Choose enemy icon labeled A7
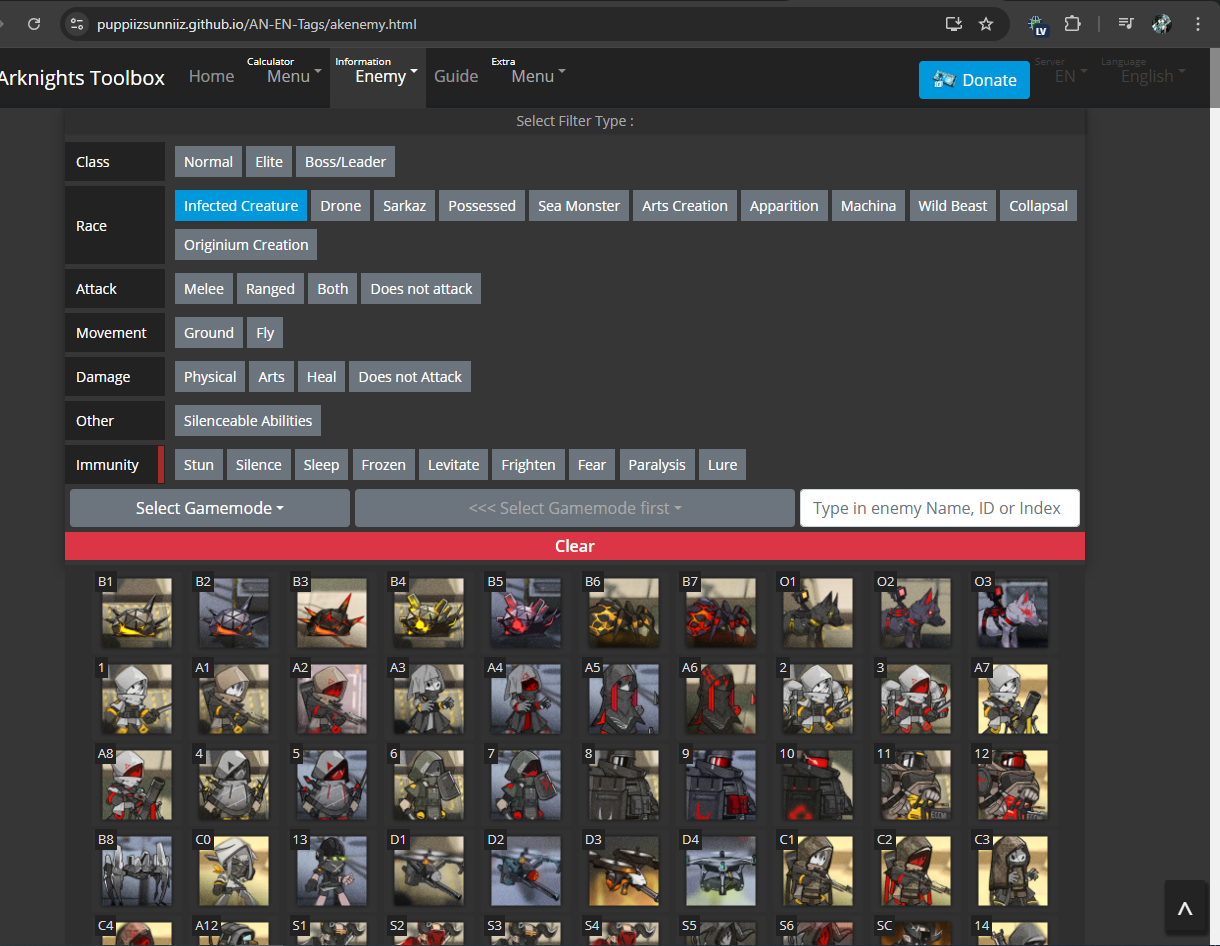 tap(1014, 699)
